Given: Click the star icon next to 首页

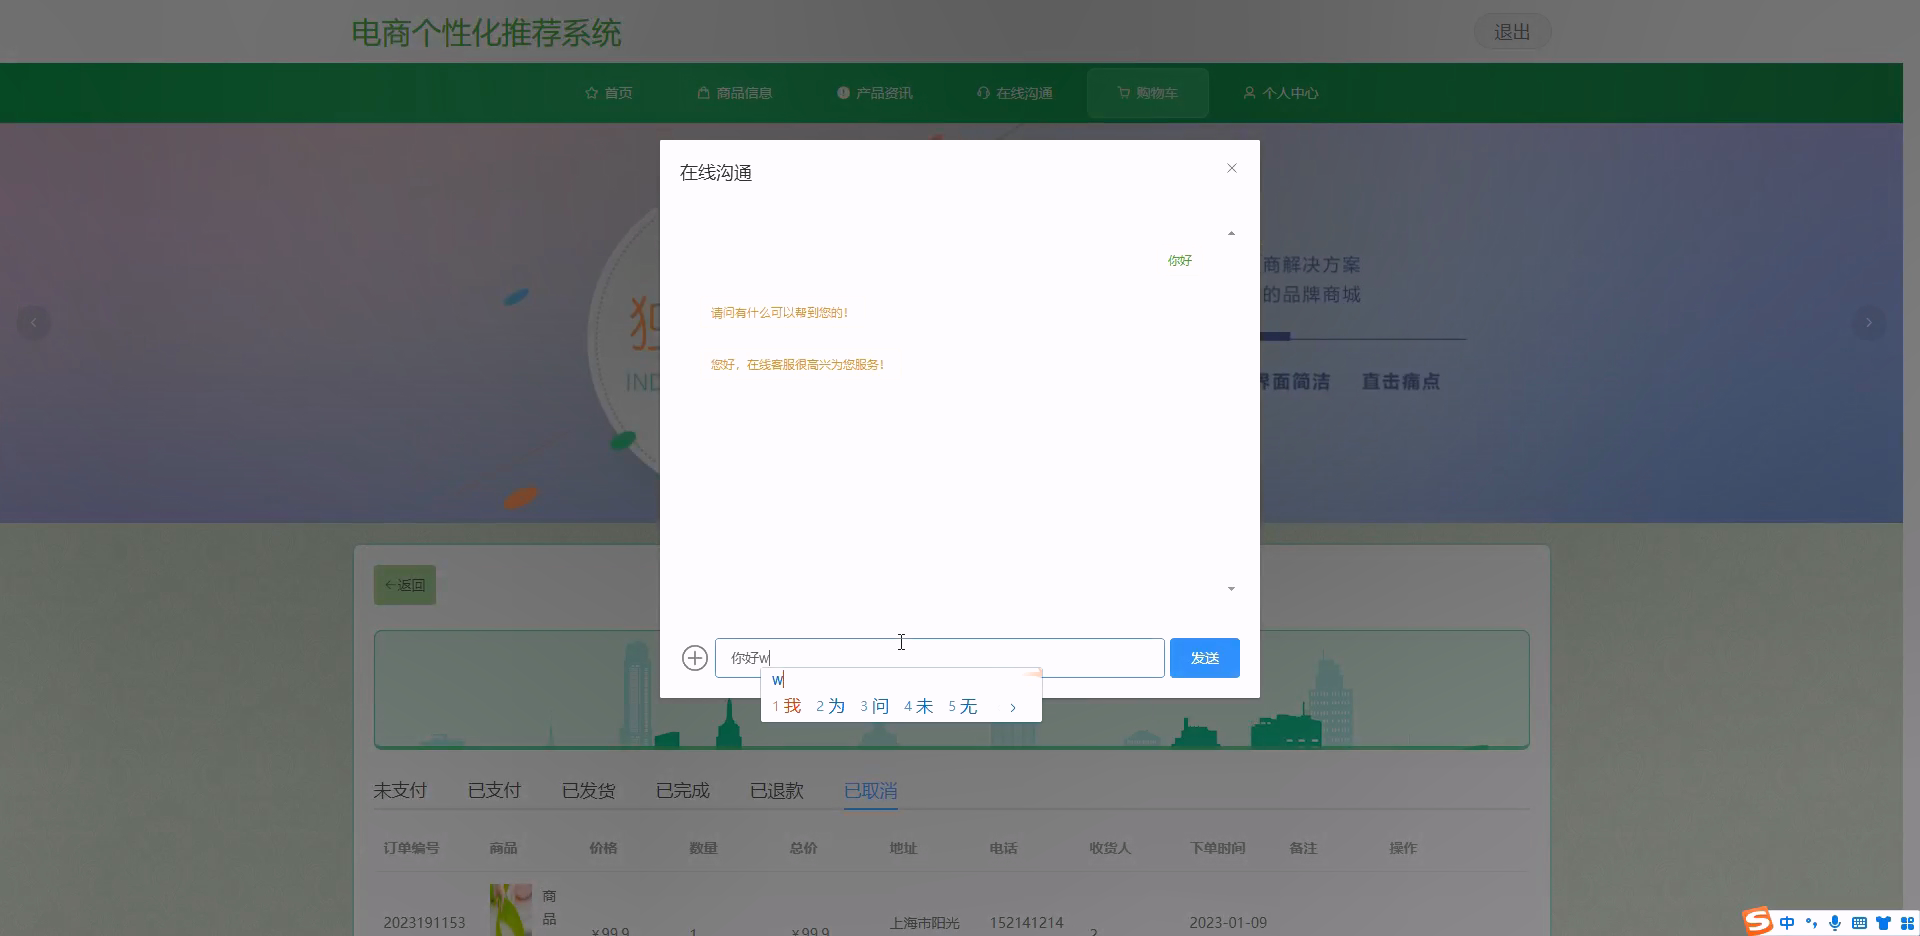Looking at the screenshot, I should pos(591,92).
